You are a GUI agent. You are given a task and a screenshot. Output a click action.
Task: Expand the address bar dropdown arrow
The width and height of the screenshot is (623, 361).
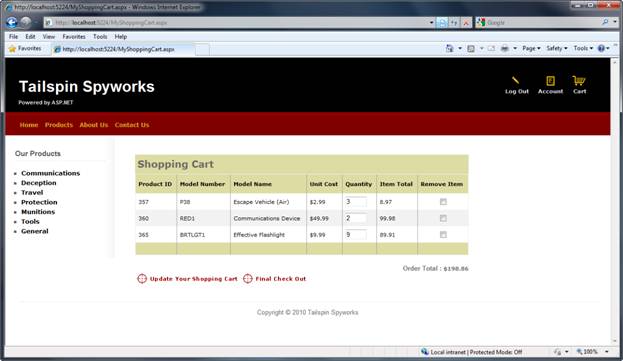point(431,23)
